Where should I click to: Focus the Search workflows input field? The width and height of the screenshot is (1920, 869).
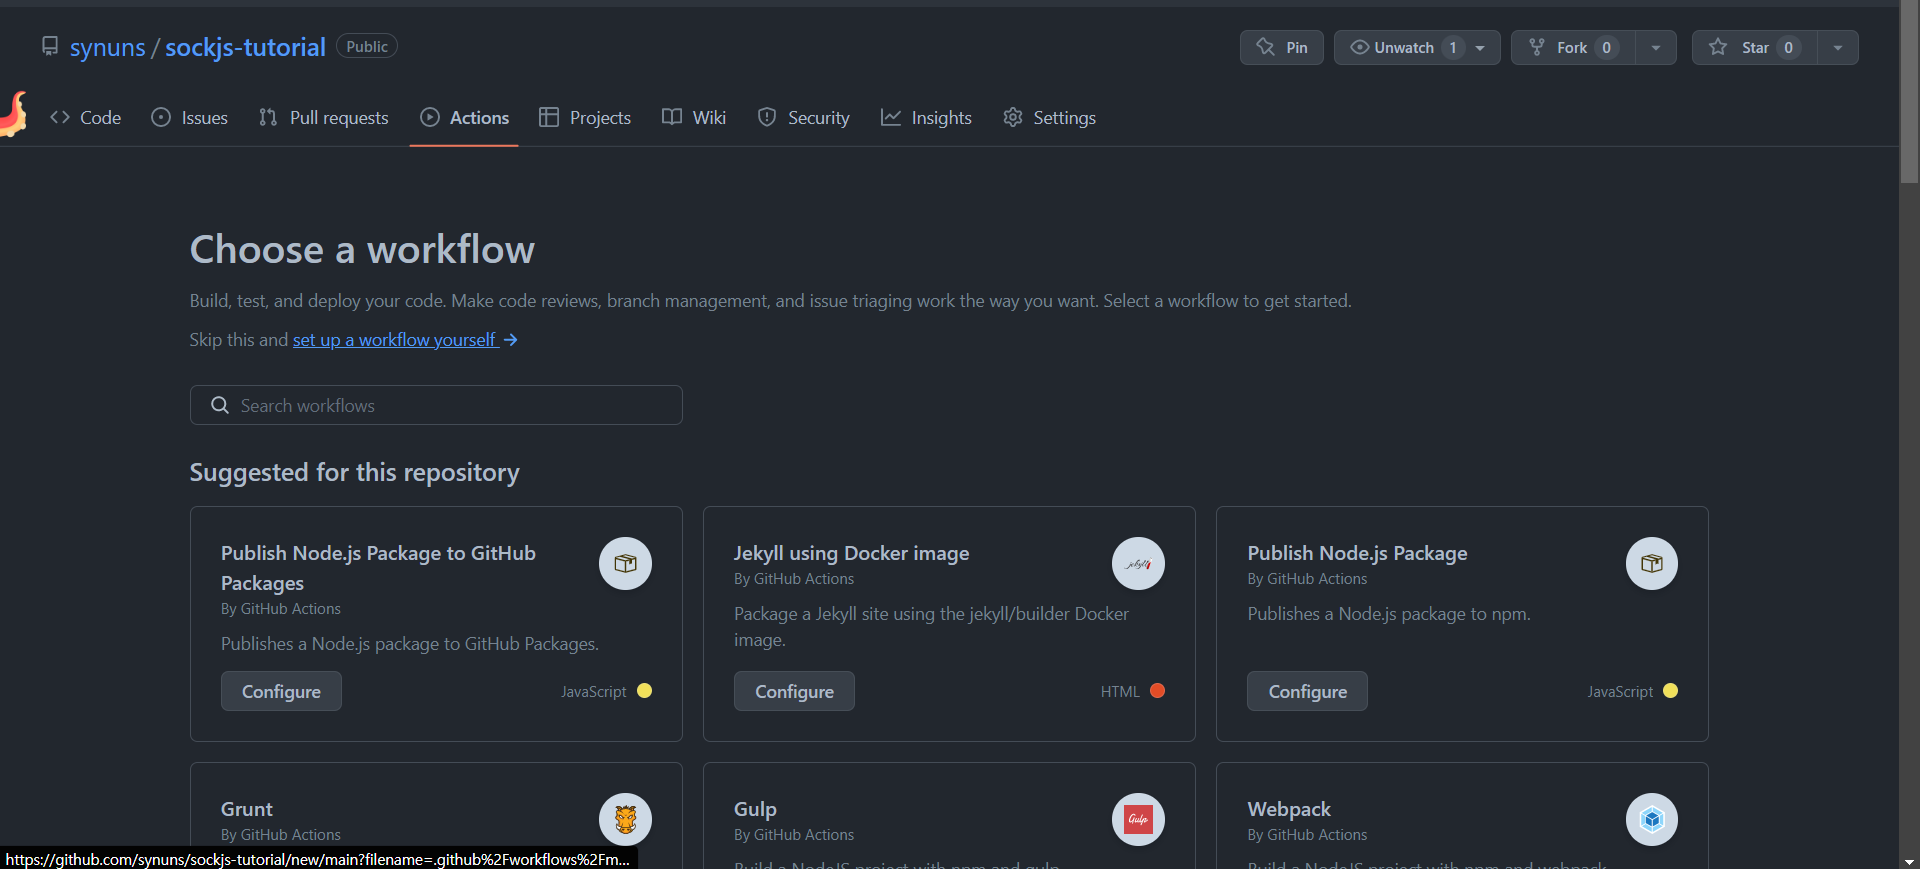click(436, 405)
